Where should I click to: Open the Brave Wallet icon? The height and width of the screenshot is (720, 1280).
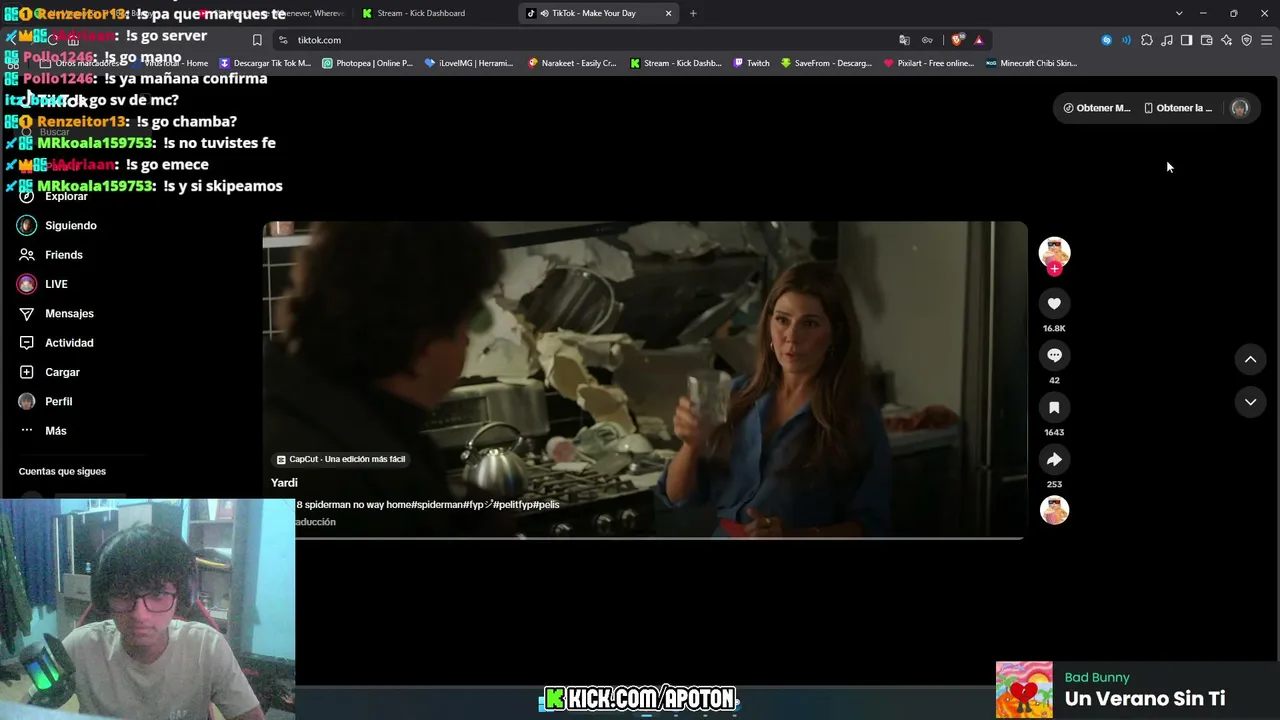[1207, 40]
